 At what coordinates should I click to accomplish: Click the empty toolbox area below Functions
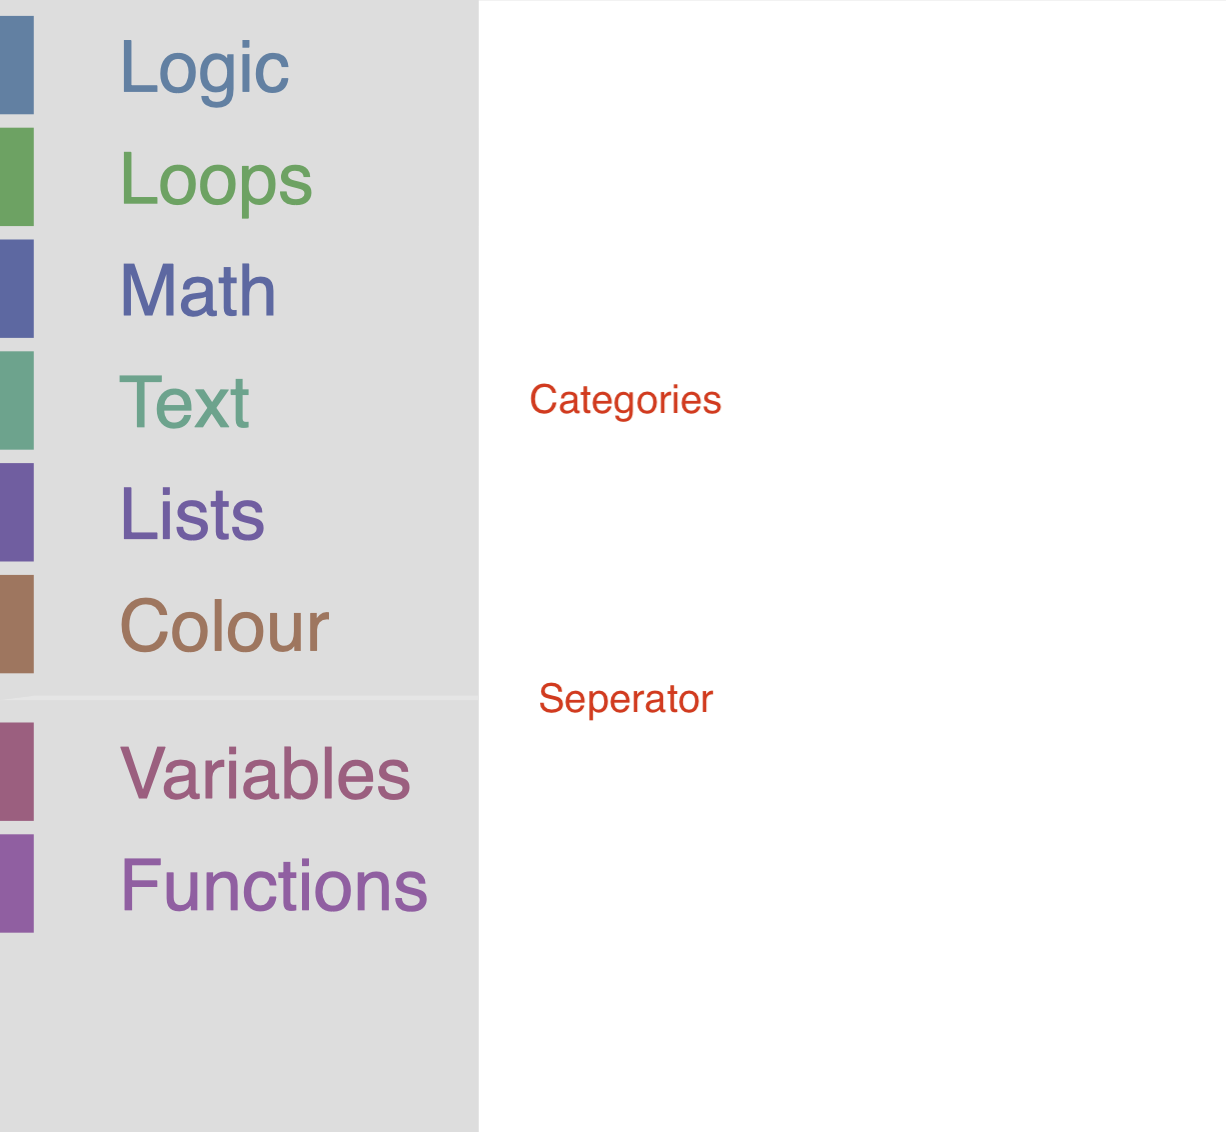pos(240,1030)
